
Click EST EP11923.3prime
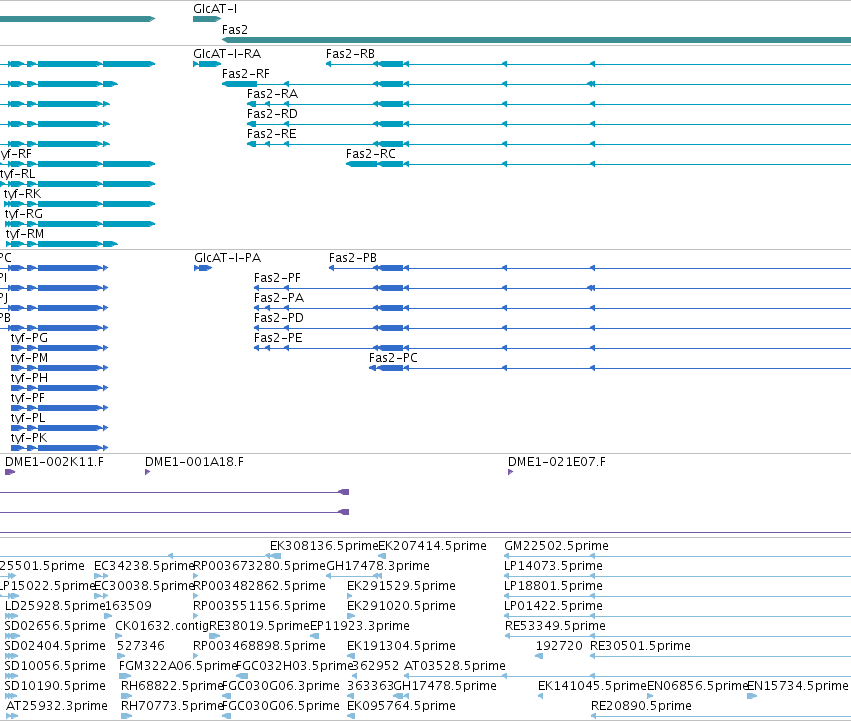pos(359,626)
